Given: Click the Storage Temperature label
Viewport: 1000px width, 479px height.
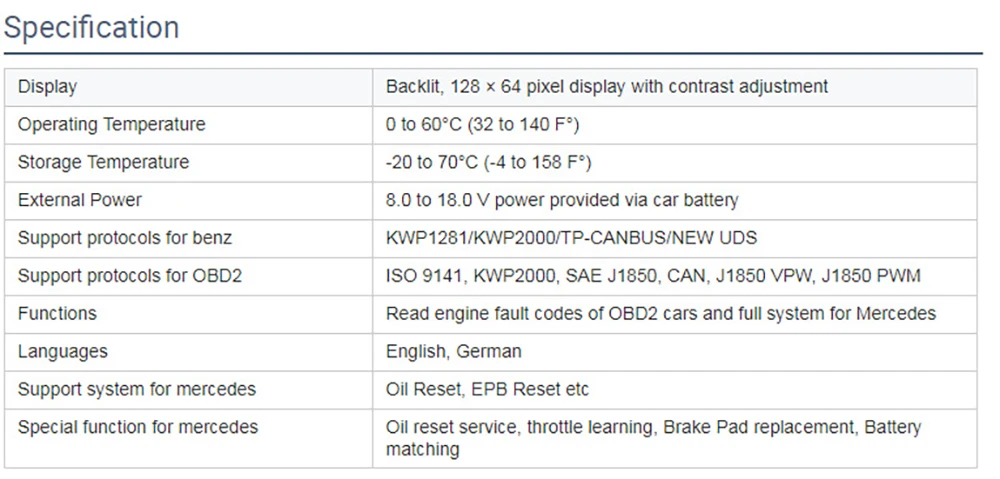Looking at the screenshot, I should (103, 162).
